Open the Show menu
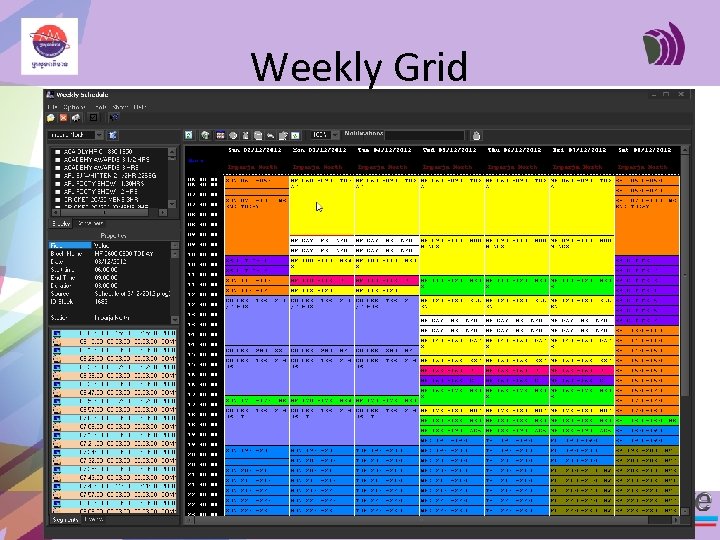 pos(120,107)
